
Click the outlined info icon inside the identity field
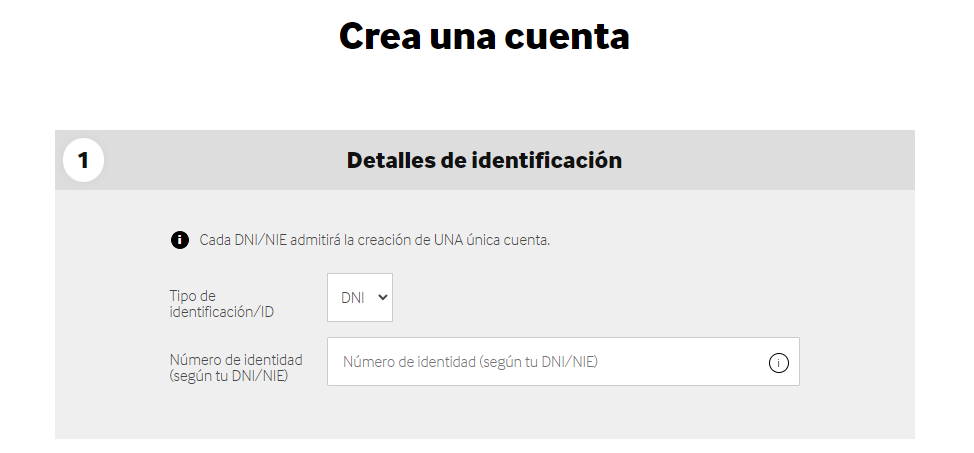pyautogui.click(x=779, y=362)
